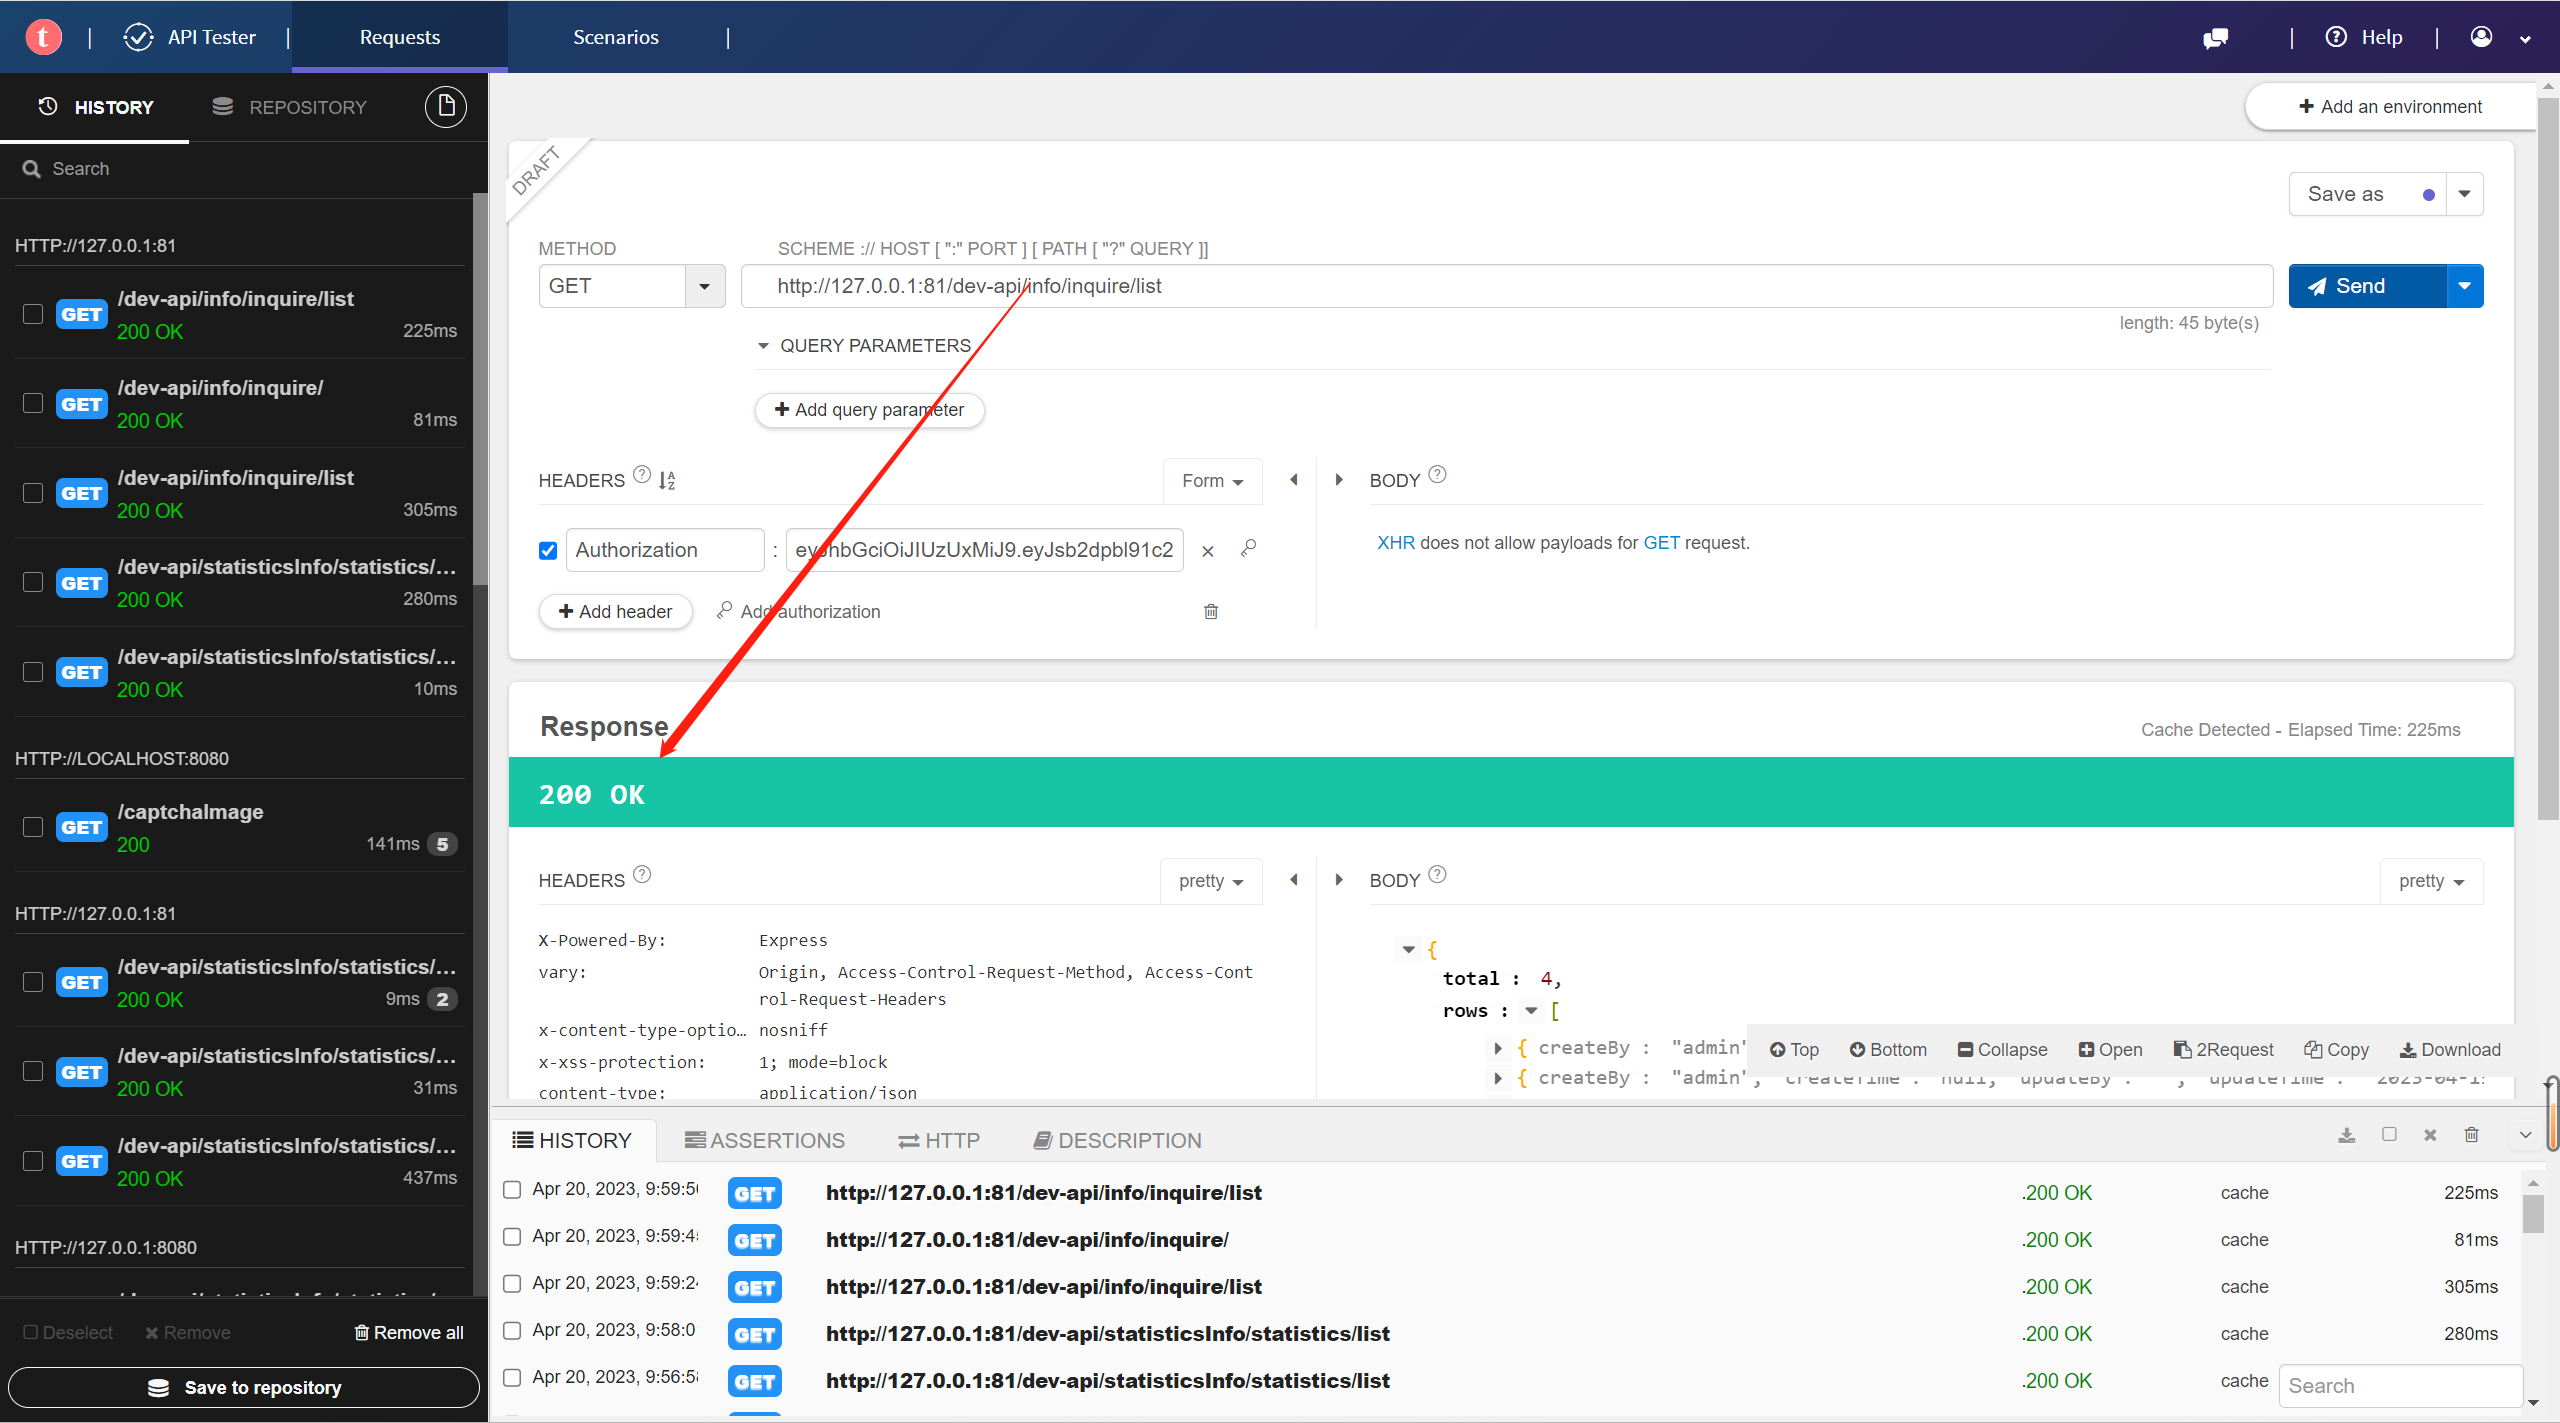Click Add query parameter button
This screenshot has width=2560, height=1423.
click(869, 407)
